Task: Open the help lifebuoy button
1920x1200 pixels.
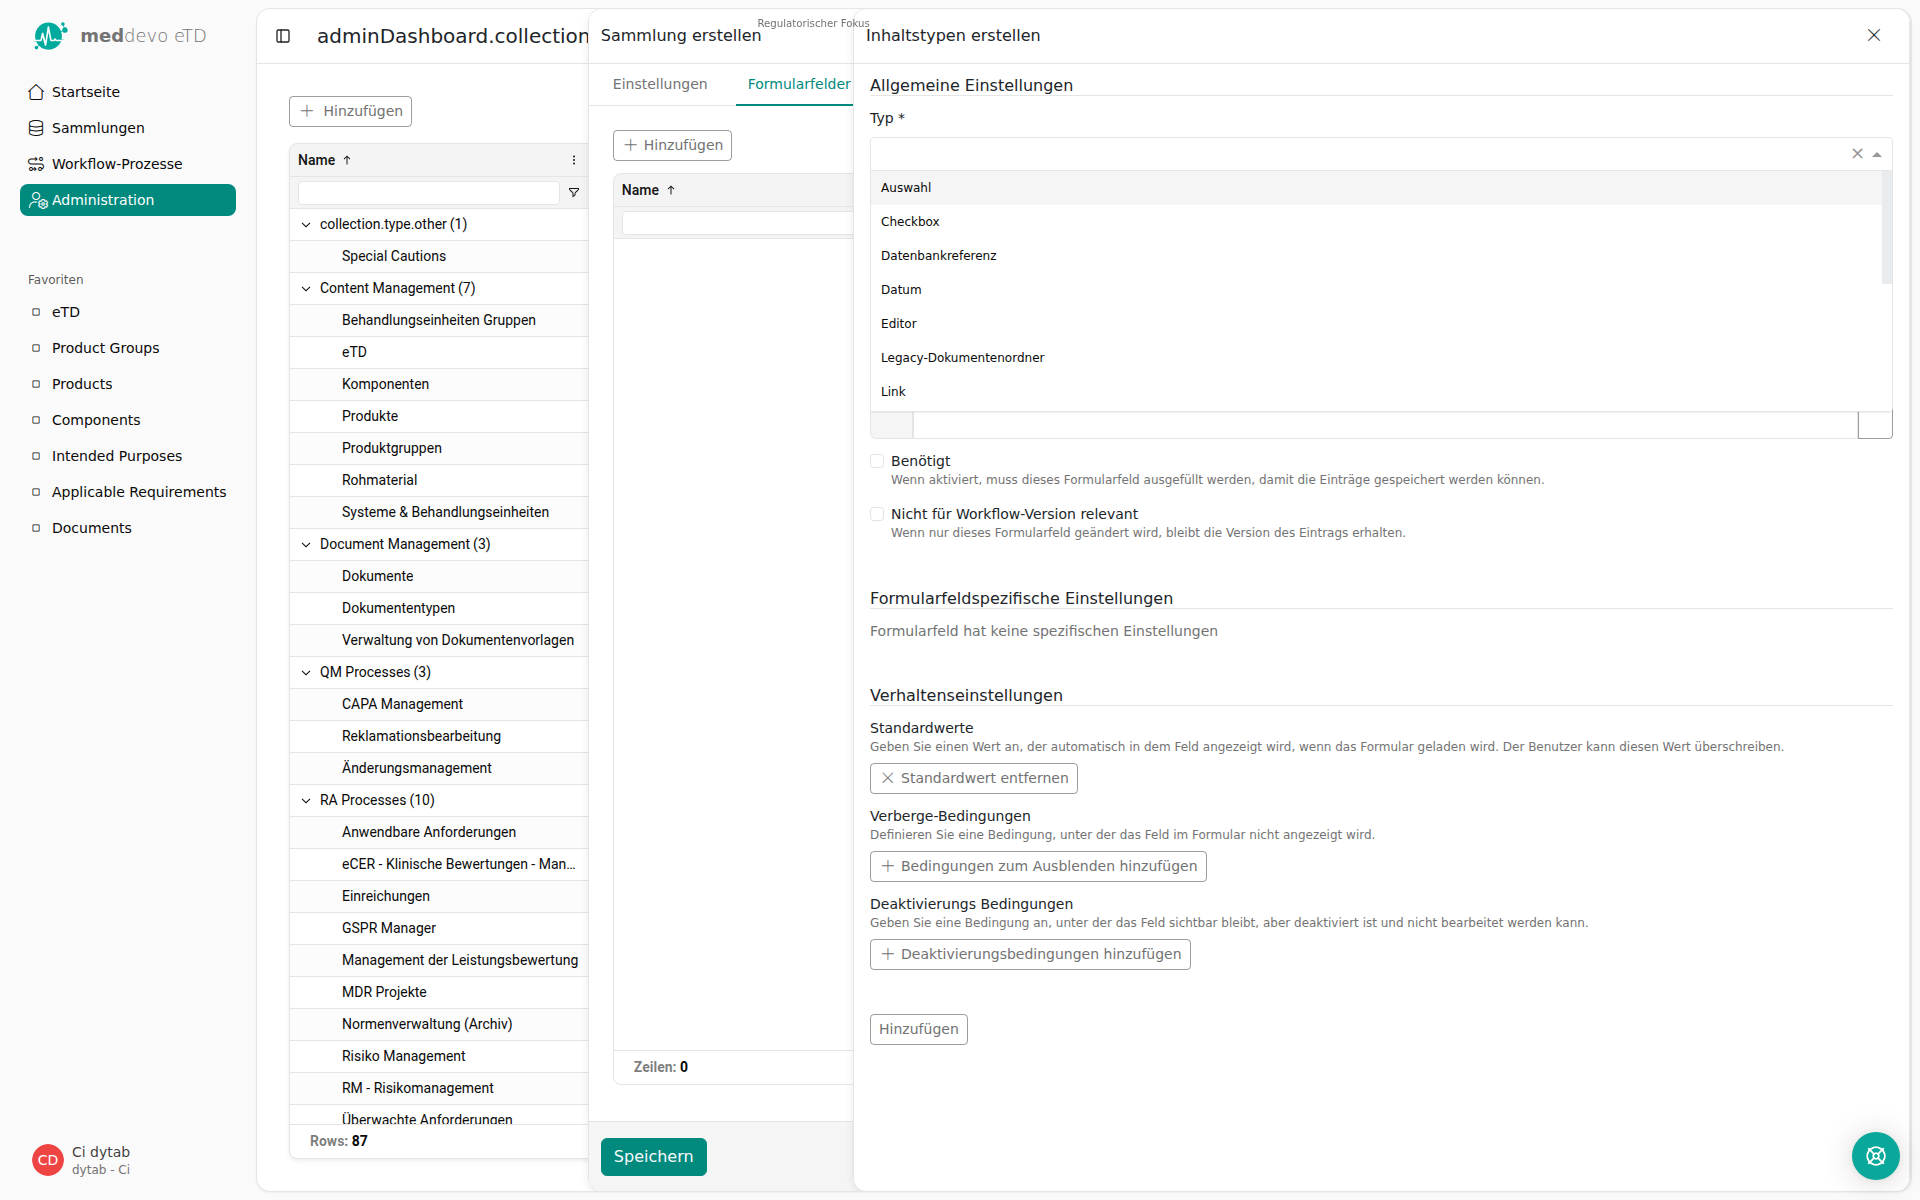Action: coord(1875,1156)
